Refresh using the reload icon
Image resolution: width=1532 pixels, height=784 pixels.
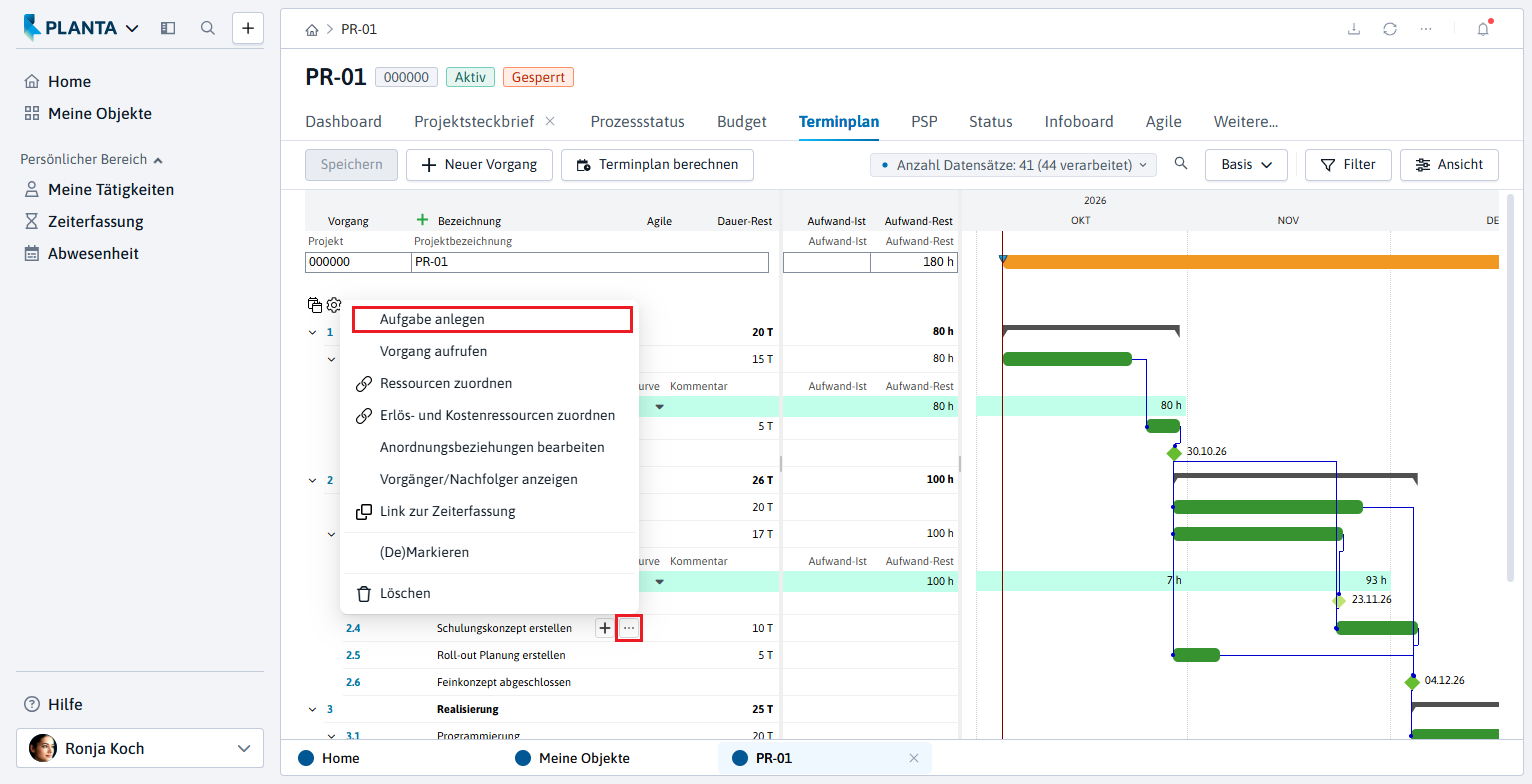click(x=1390, y=29)
